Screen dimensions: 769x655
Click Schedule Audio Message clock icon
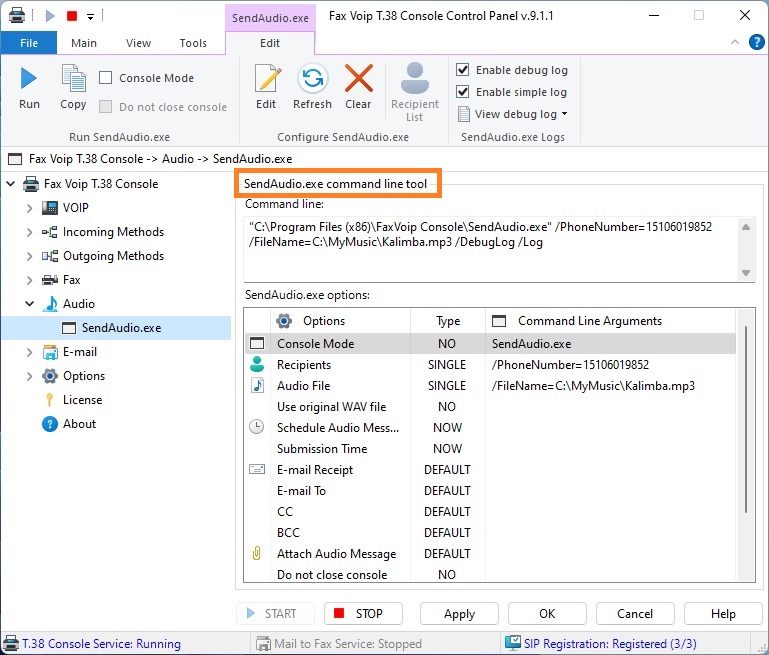point(256,427)
